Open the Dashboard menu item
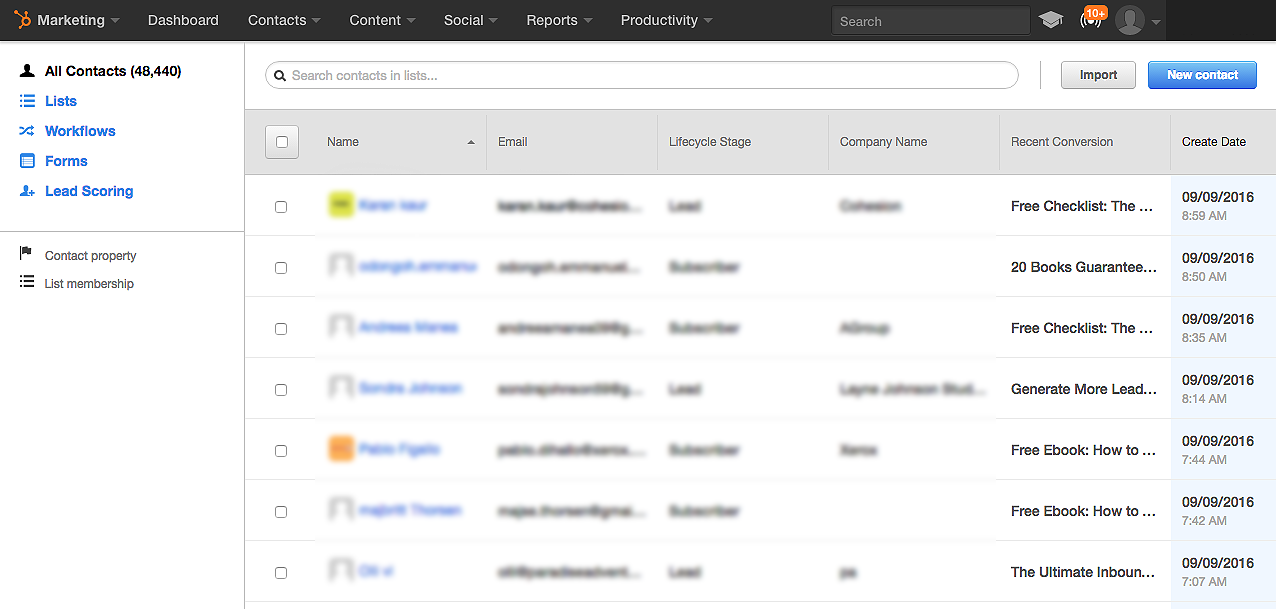Viewport: 1276px width, 609px height. pos(183,20)
